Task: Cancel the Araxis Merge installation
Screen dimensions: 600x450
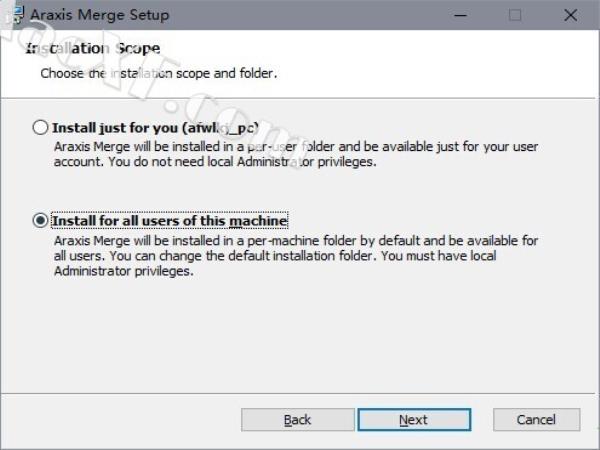Action: tap(536, 420)
